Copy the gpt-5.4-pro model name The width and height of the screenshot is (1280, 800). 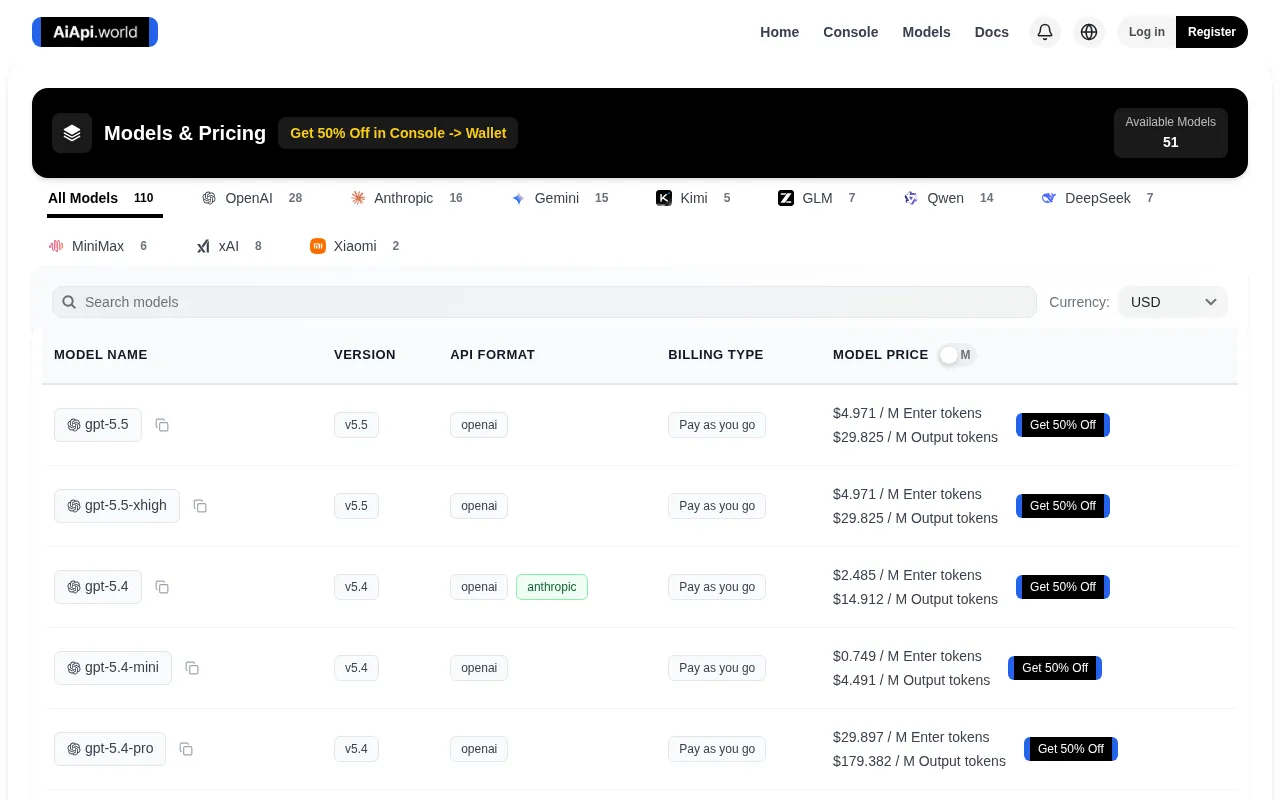[186, 749]
